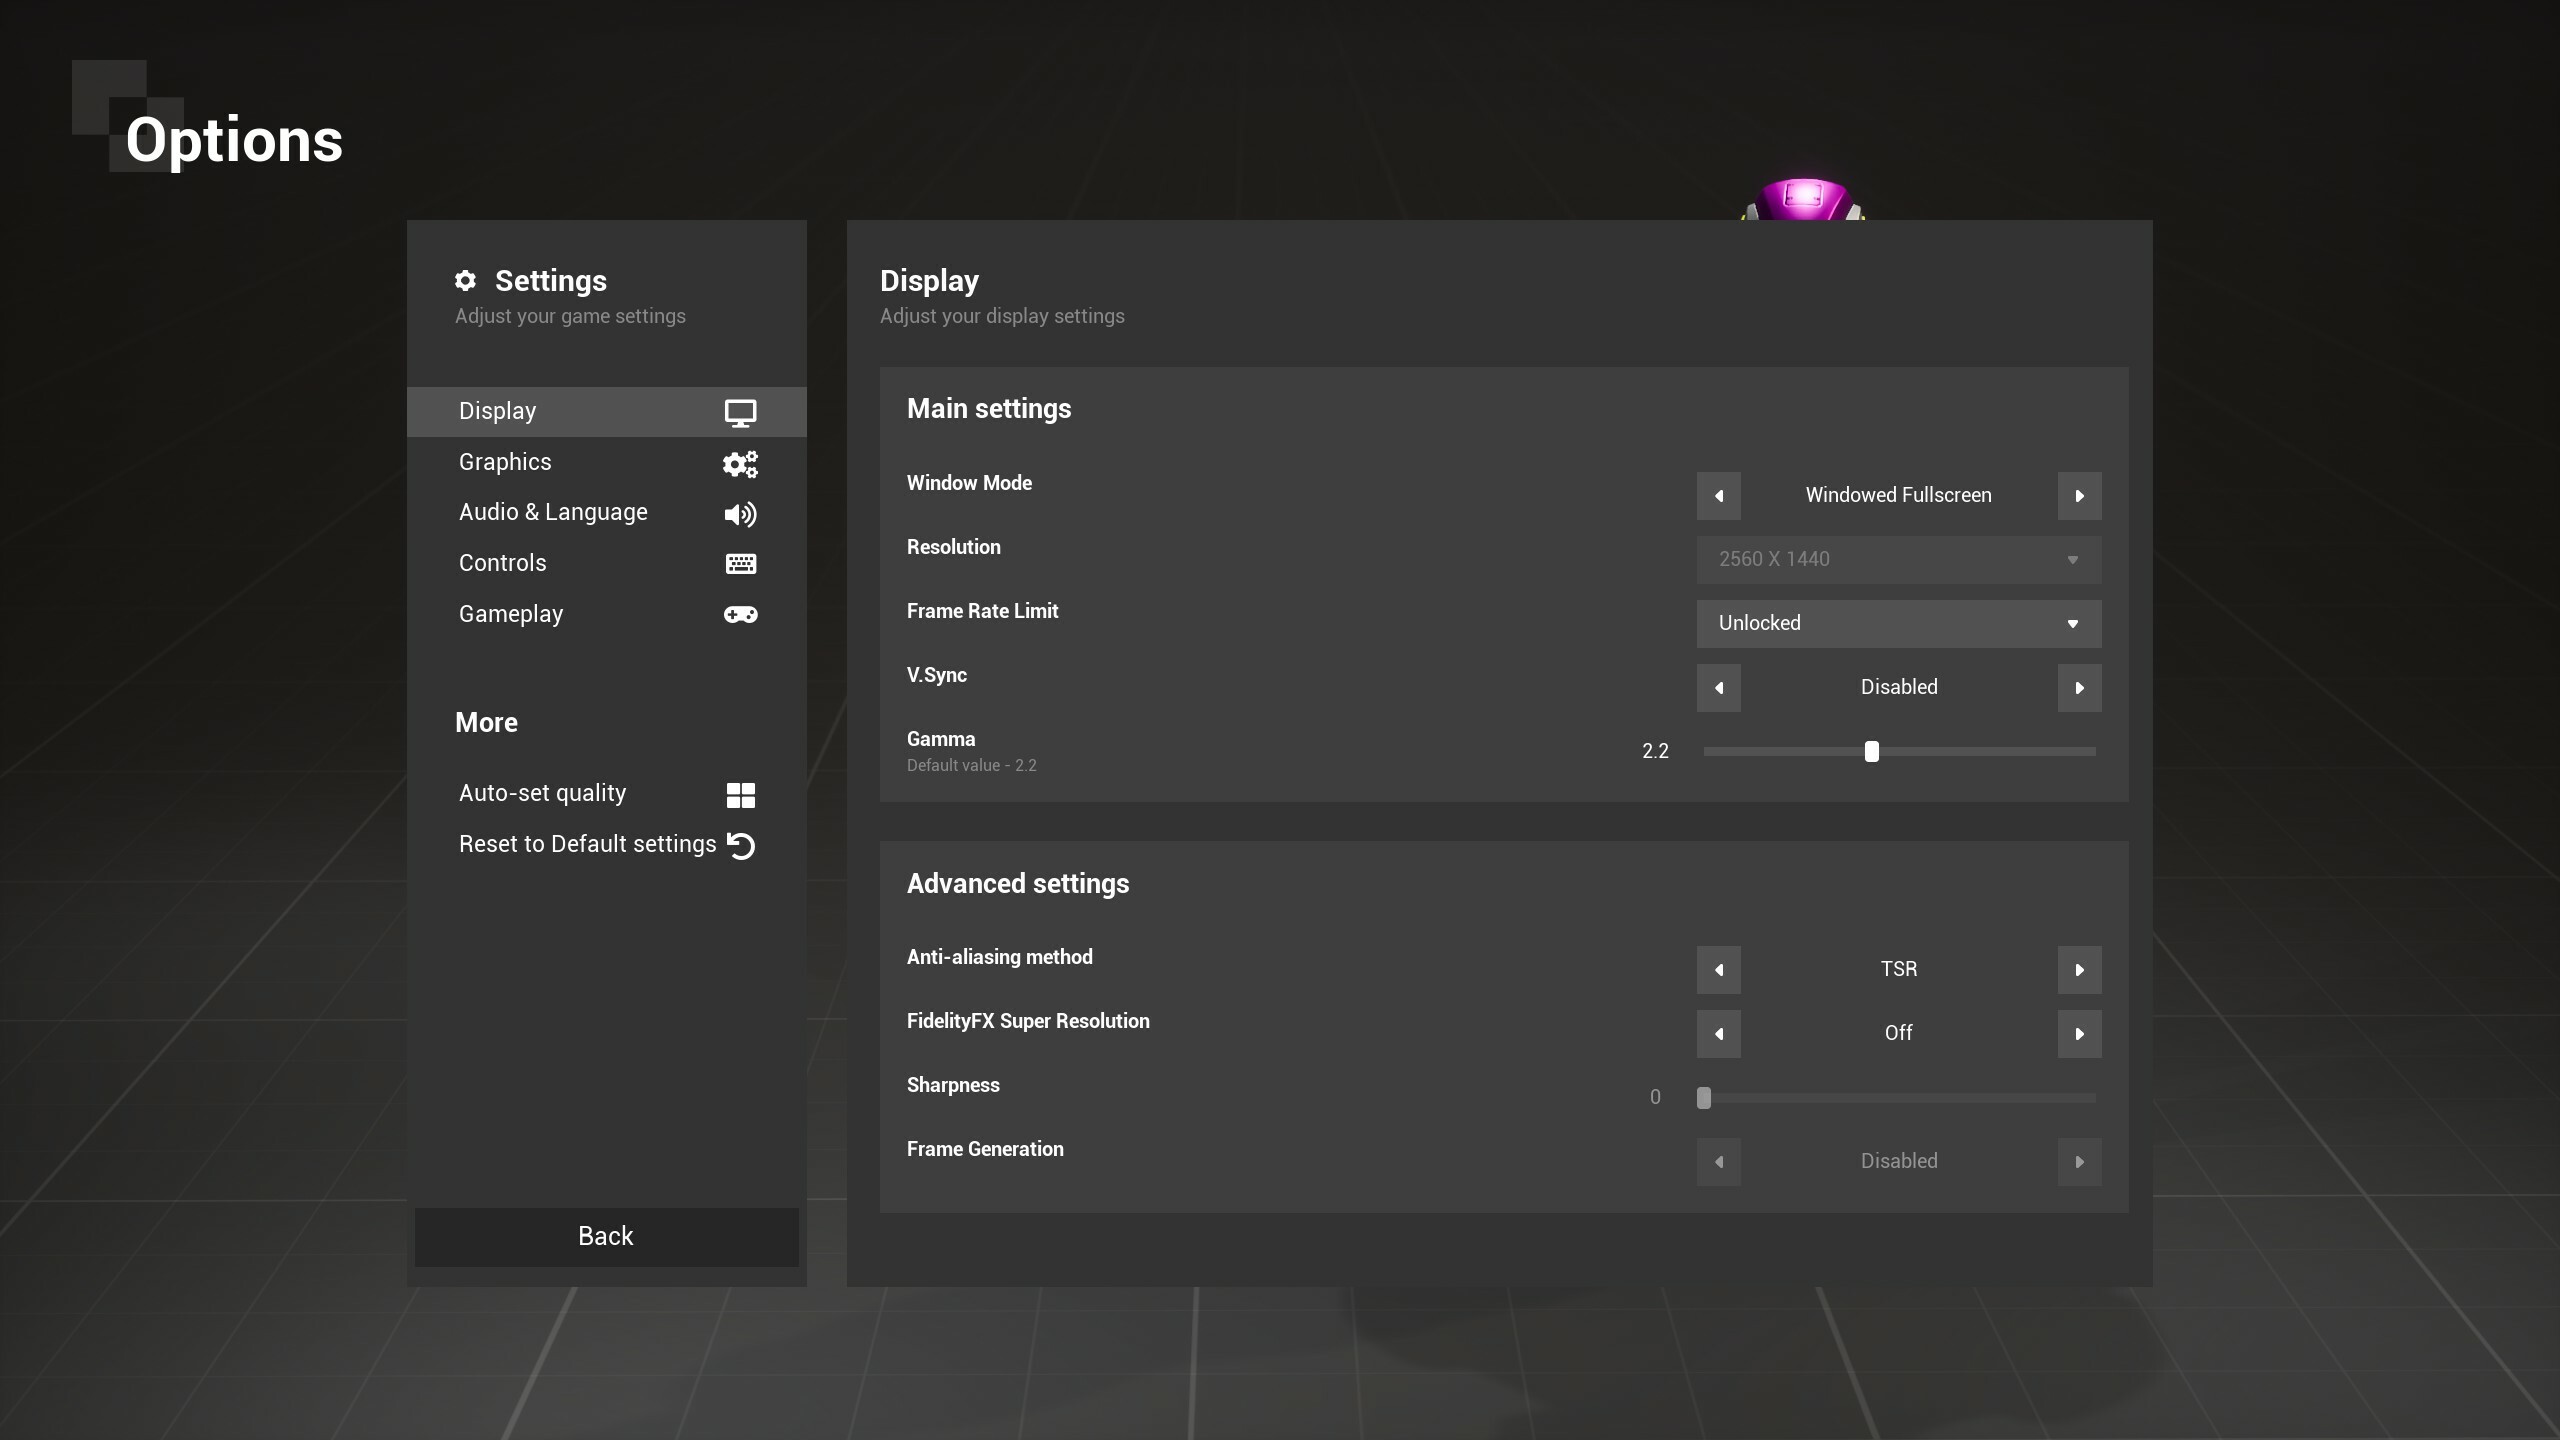Click the Default value - 2.2 note
The width and height of the screenshot is (2560, 1440).
[971, 765]
